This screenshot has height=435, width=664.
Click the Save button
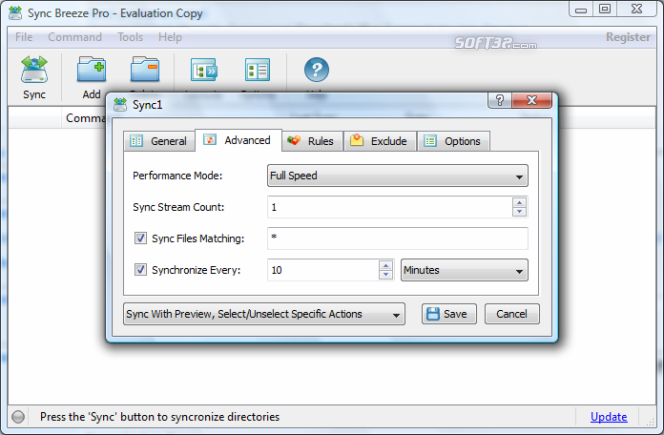click(449, 314)
